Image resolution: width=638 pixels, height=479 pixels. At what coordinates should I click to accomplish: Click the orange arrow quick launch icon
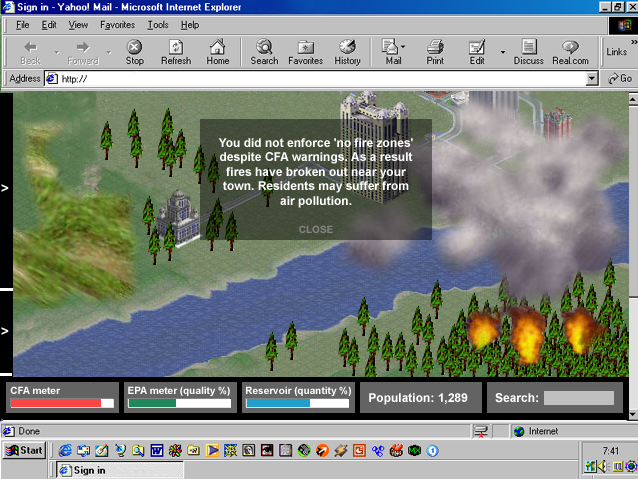[x=322, y=451]
